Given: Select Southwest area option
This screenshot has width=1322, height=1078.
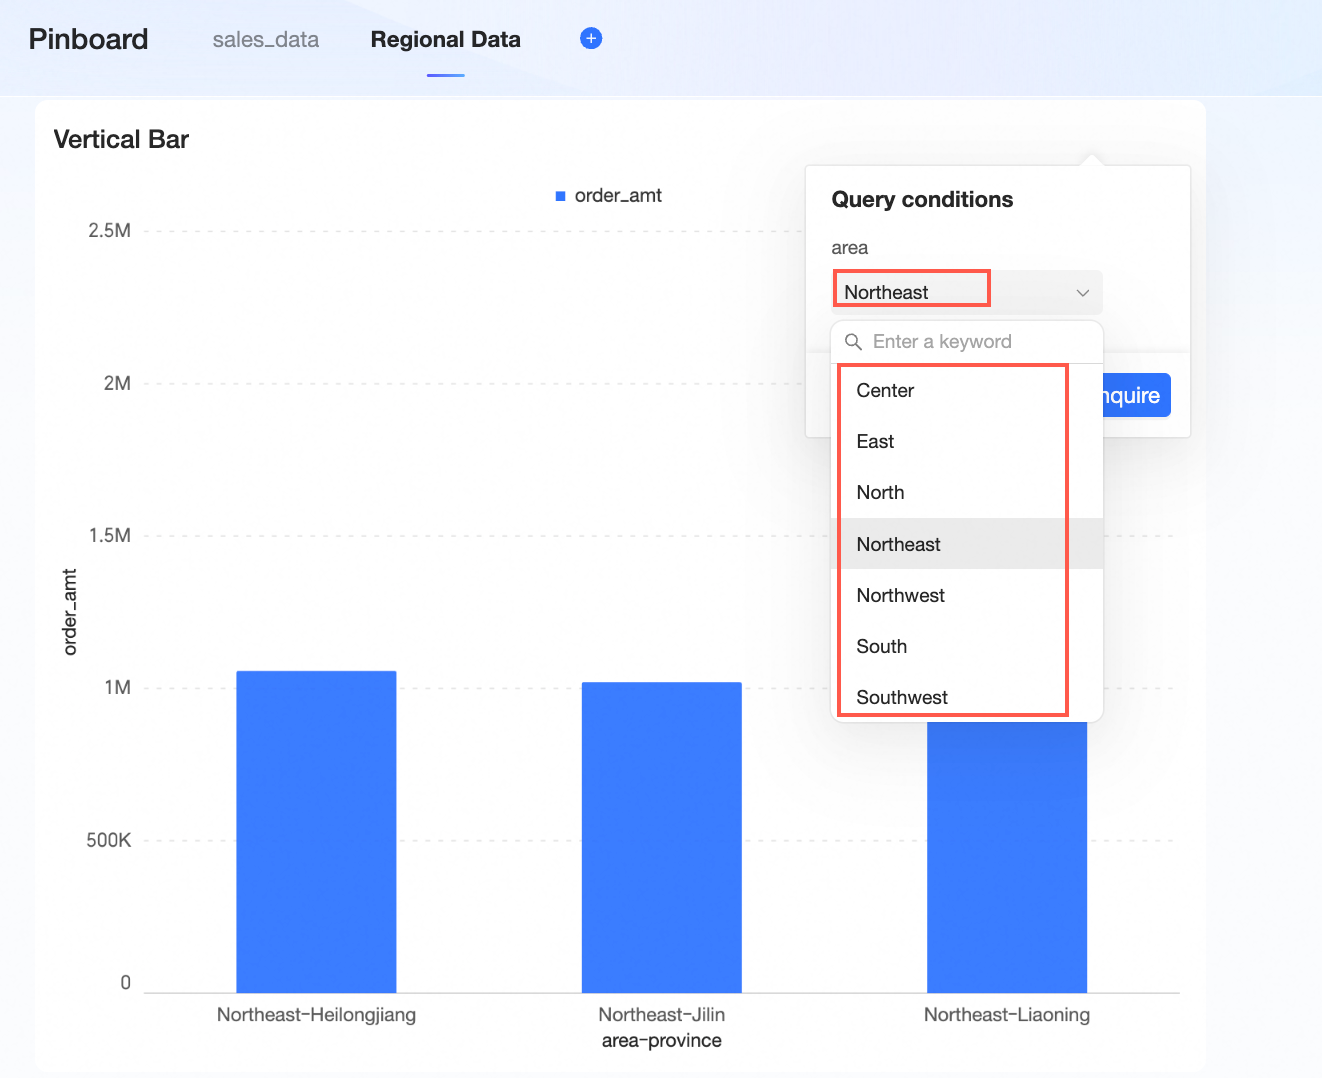Looking at the screenshot, I should (x=901, y=698).
